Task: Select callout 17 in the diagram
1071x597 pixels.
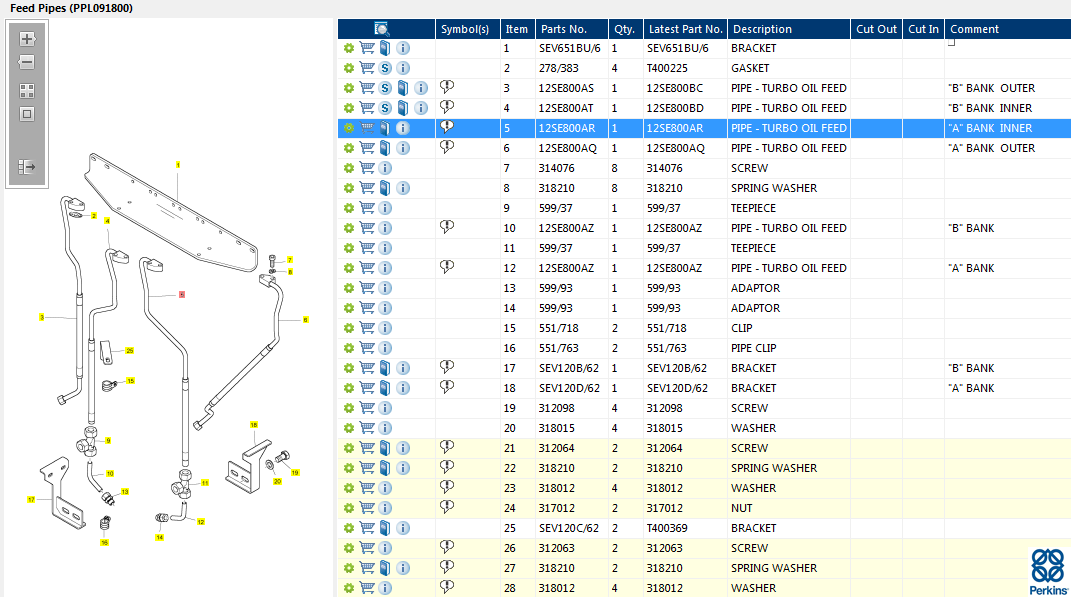Action: (31, 499)
